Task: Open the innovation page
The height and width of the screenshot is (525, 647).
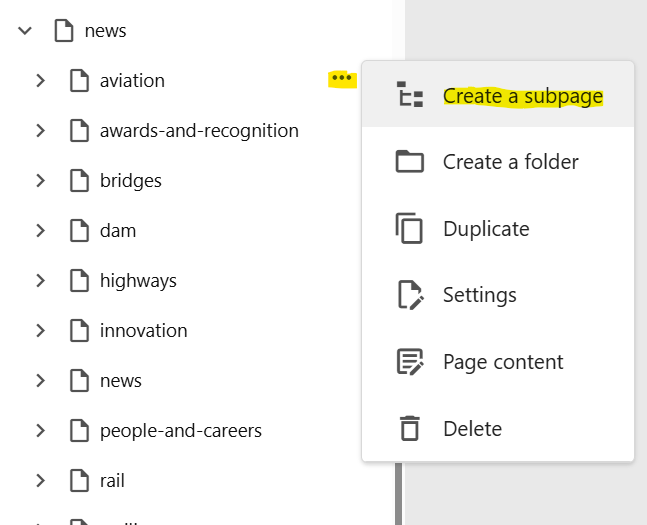Action: 143,331
